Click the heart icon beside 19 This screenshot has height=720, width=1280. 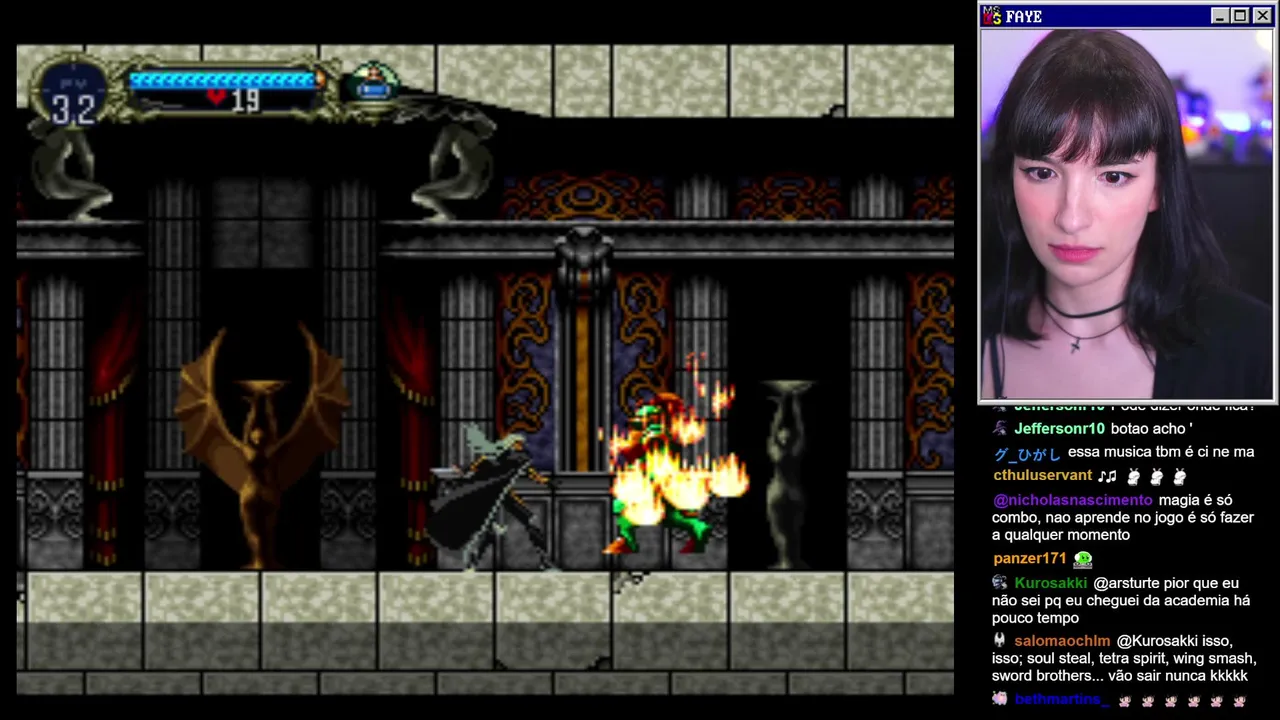pyautogui.click(x=216, y=98)
